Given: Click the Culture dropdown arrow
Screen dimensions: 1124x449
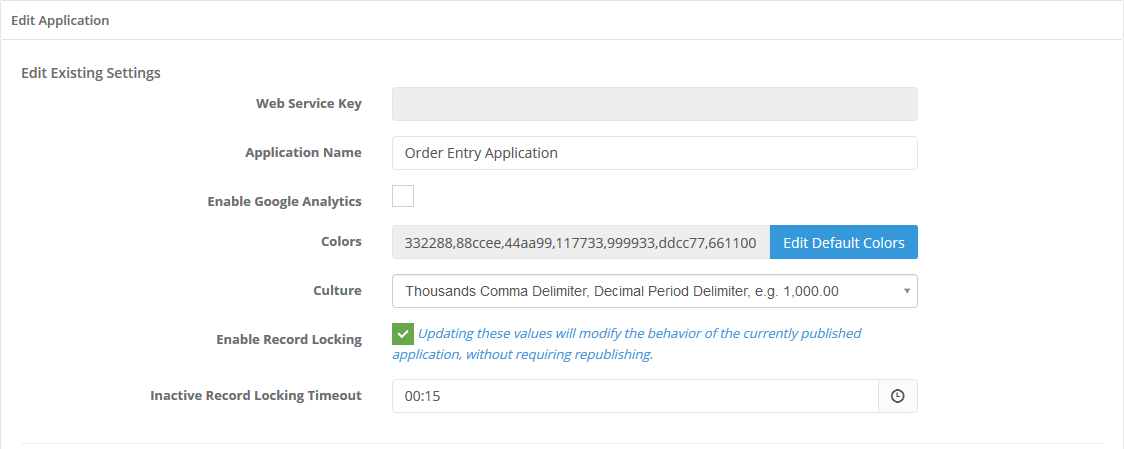Looking at the screenshot, I should click(906, 291).
